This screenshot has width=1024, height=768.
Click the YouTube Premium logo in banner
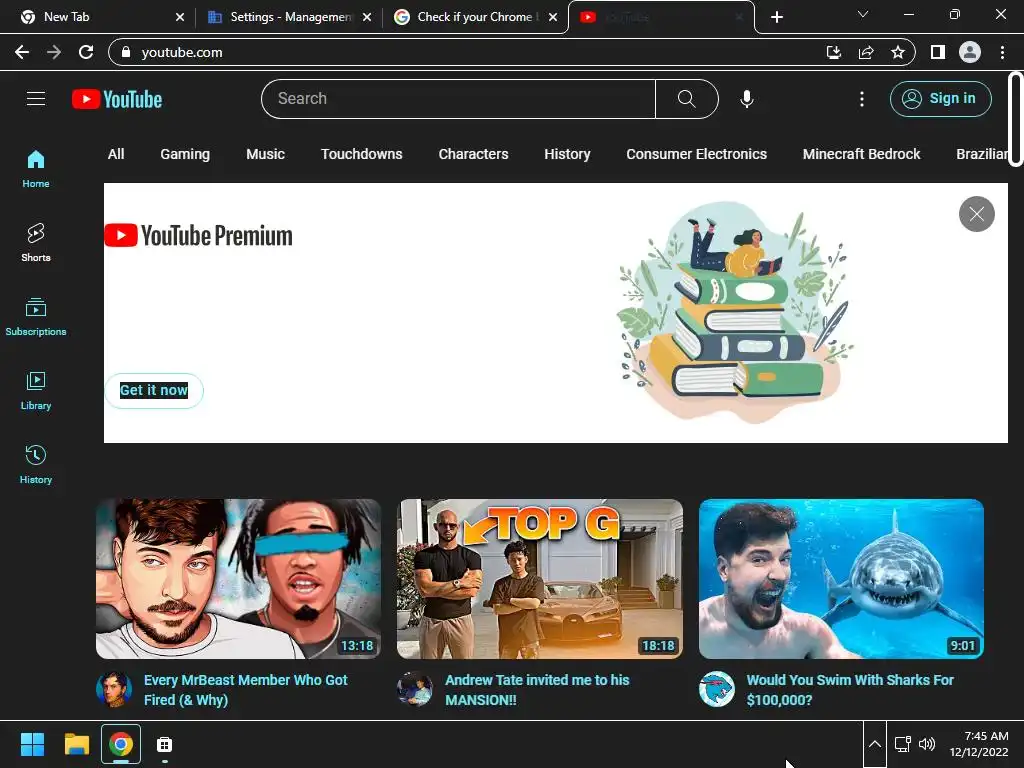coord(199,236)
